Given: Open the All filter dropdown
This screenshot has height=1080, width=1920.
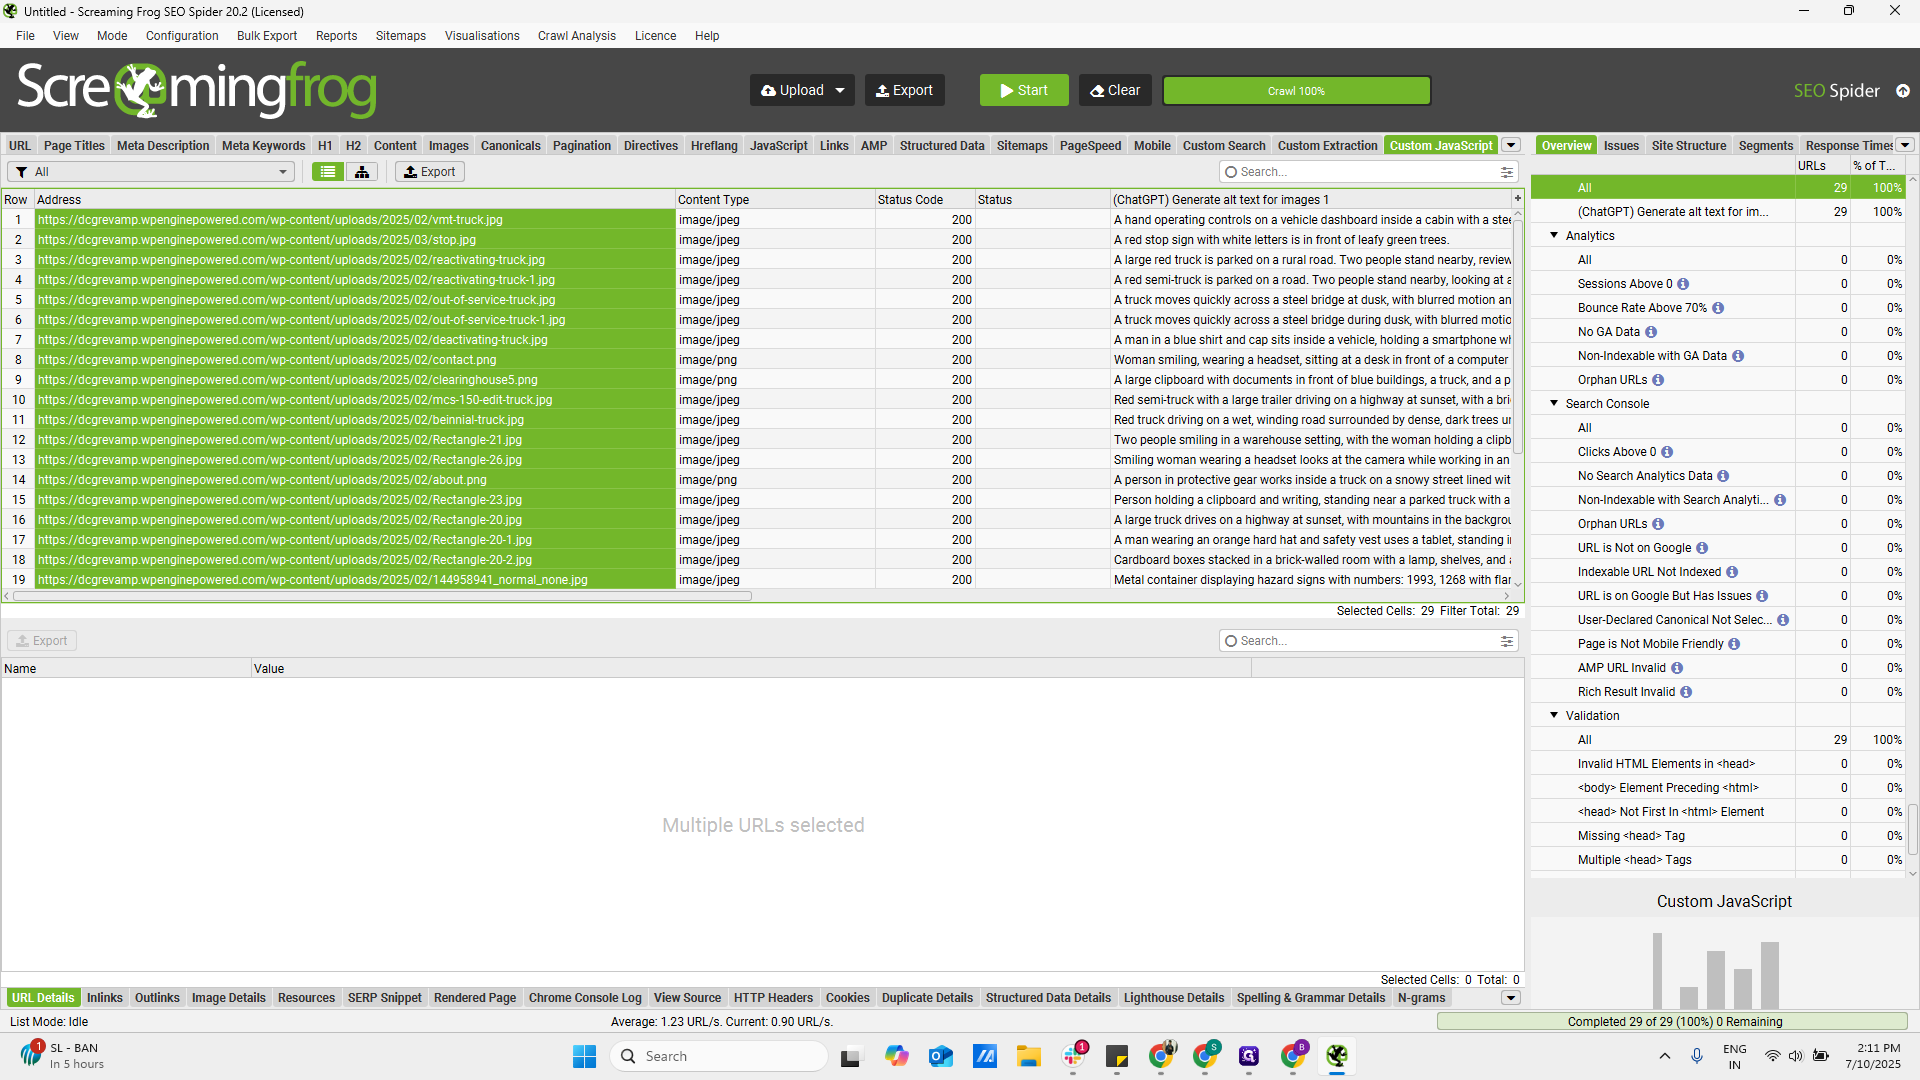Looking at the screenshot, I should [x=150, y=171].
